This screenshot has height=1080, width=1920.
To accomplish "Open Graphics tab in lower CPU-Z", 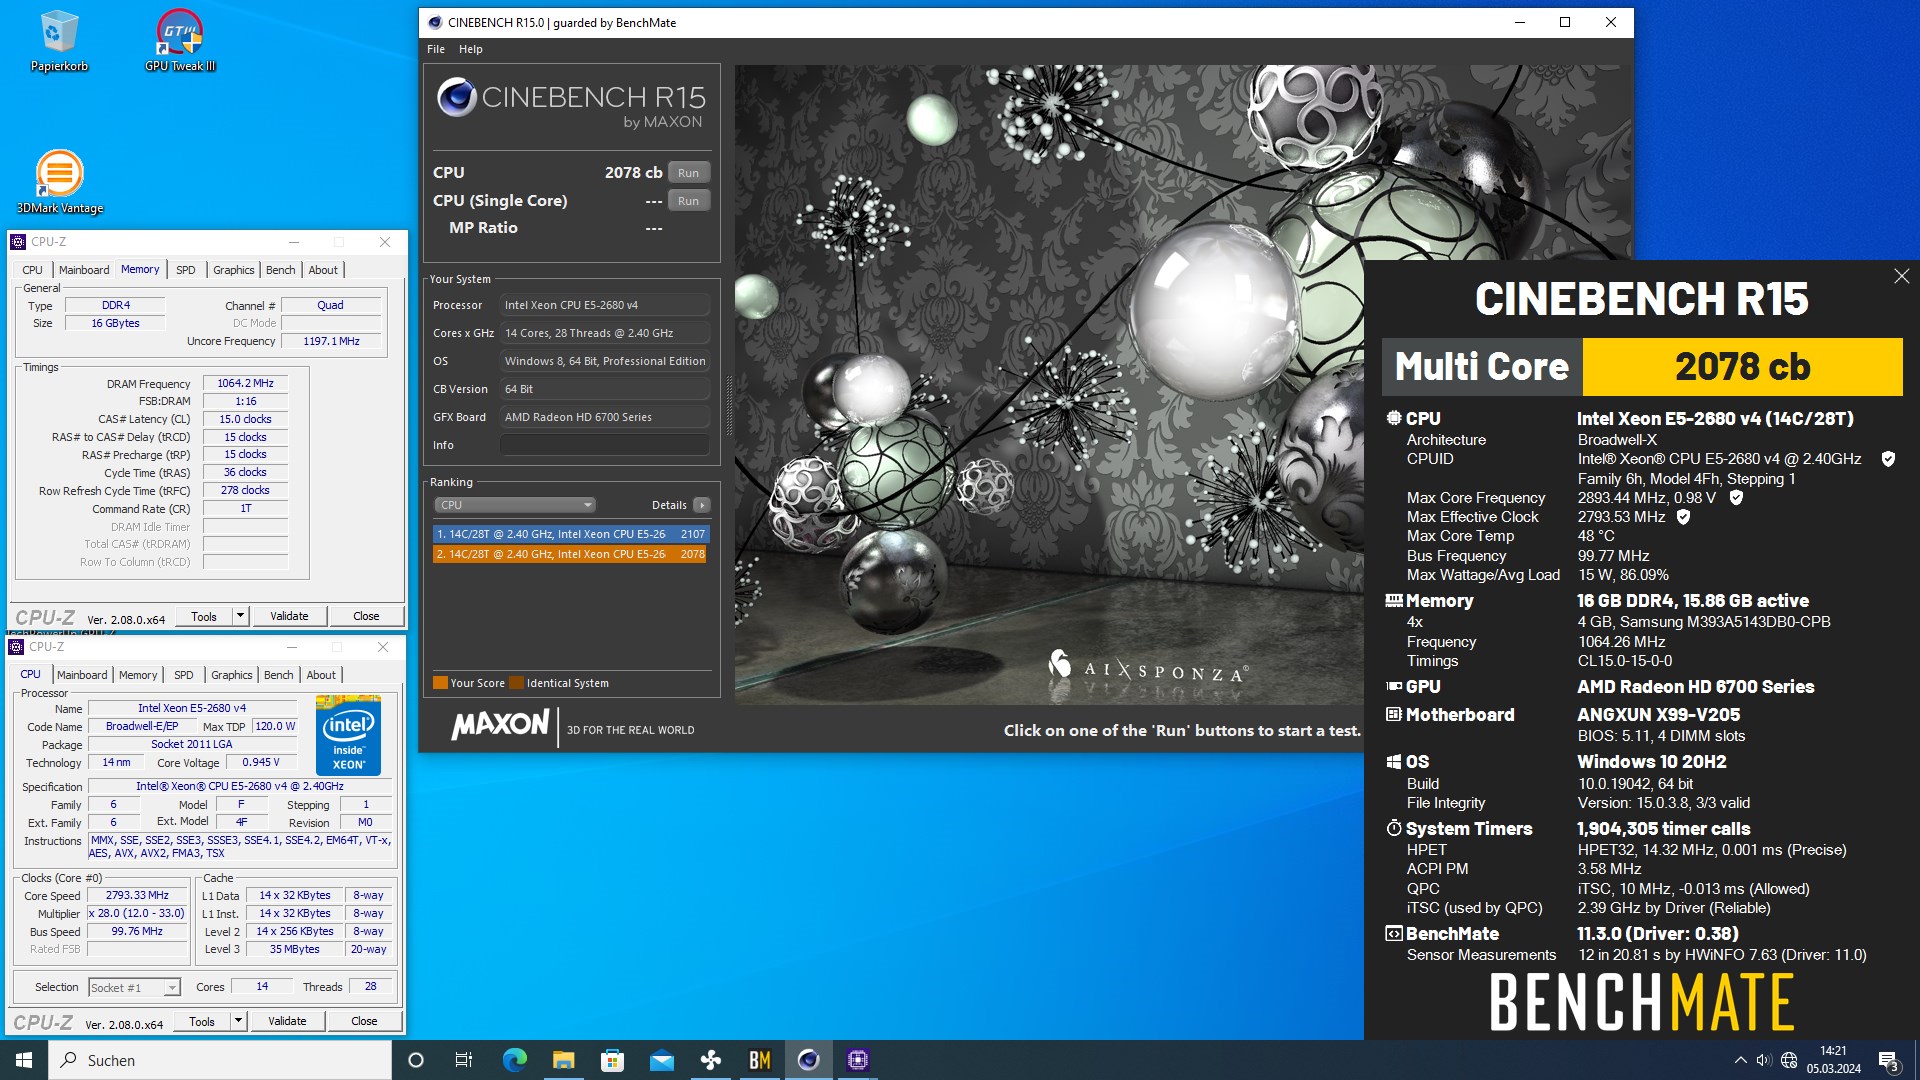I will (x=232, y=675).
